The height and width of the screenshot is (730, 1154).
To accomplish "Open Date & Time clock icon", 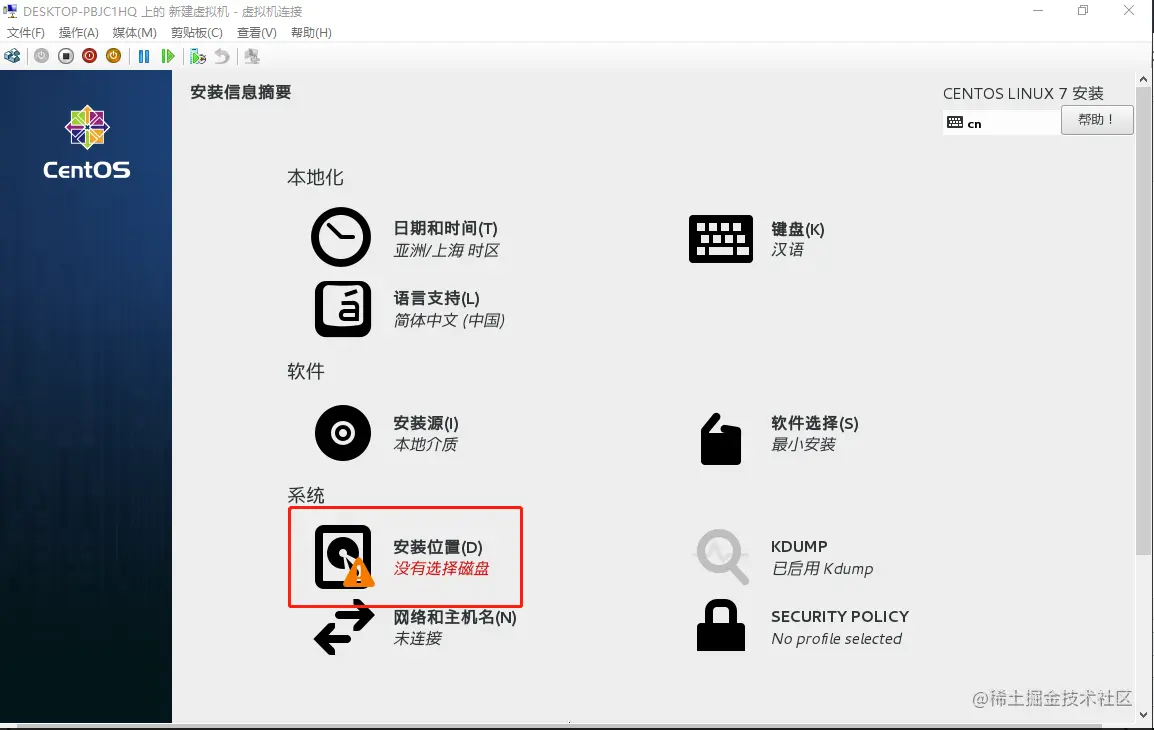I will click(341, 237).
